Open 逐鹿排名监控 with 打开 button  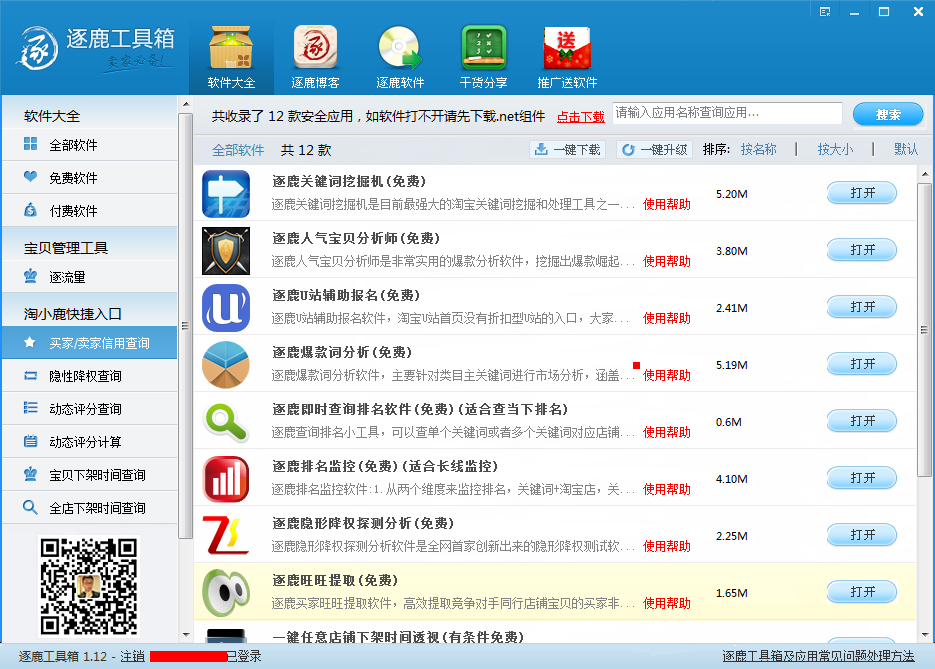click(x=862, y=478)
